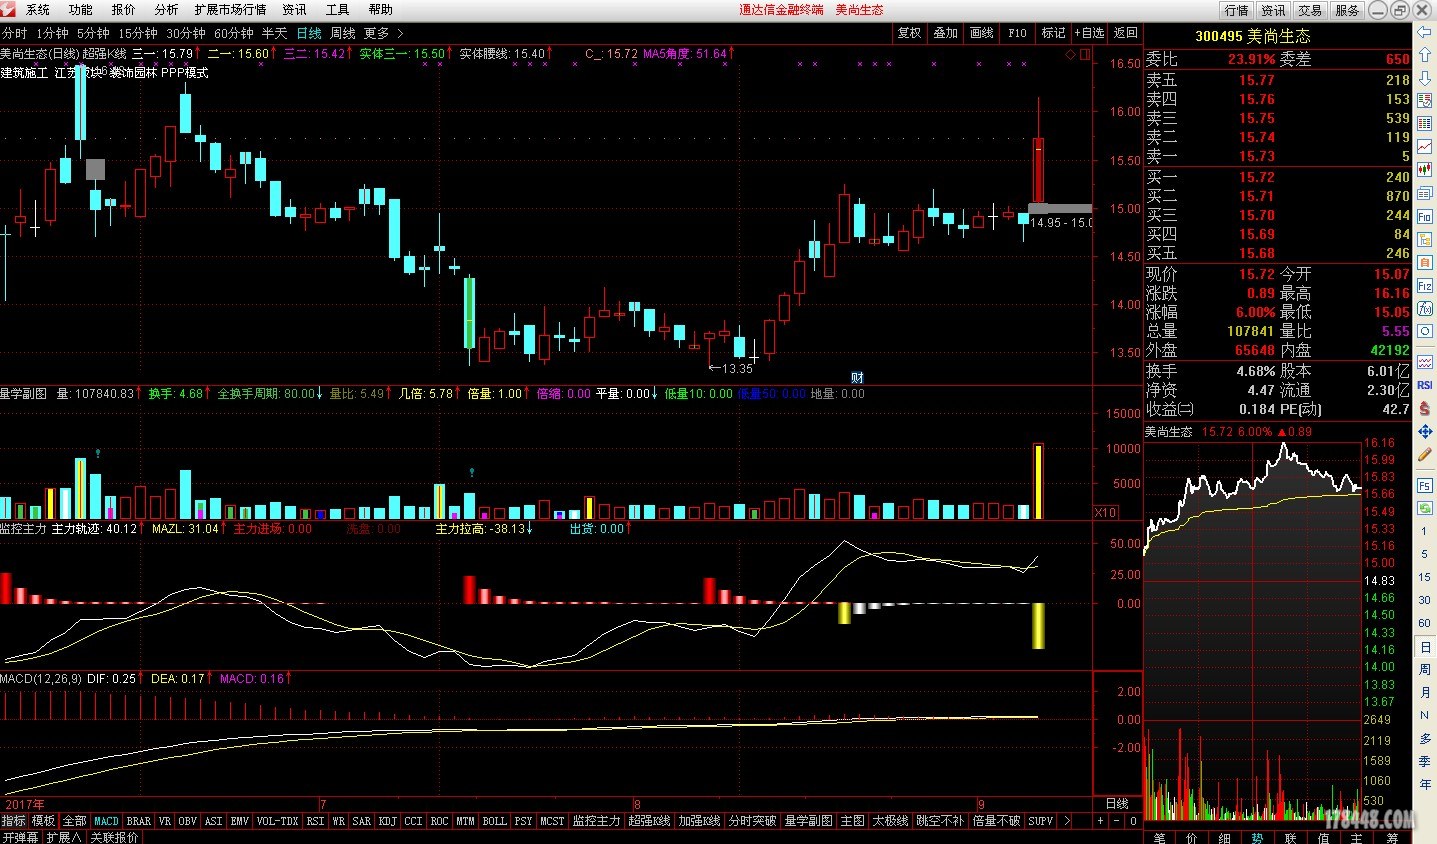Open the 分析 menu
Image resolution: width=1437 pixels, height=844 pixels.
click(166, 9)
